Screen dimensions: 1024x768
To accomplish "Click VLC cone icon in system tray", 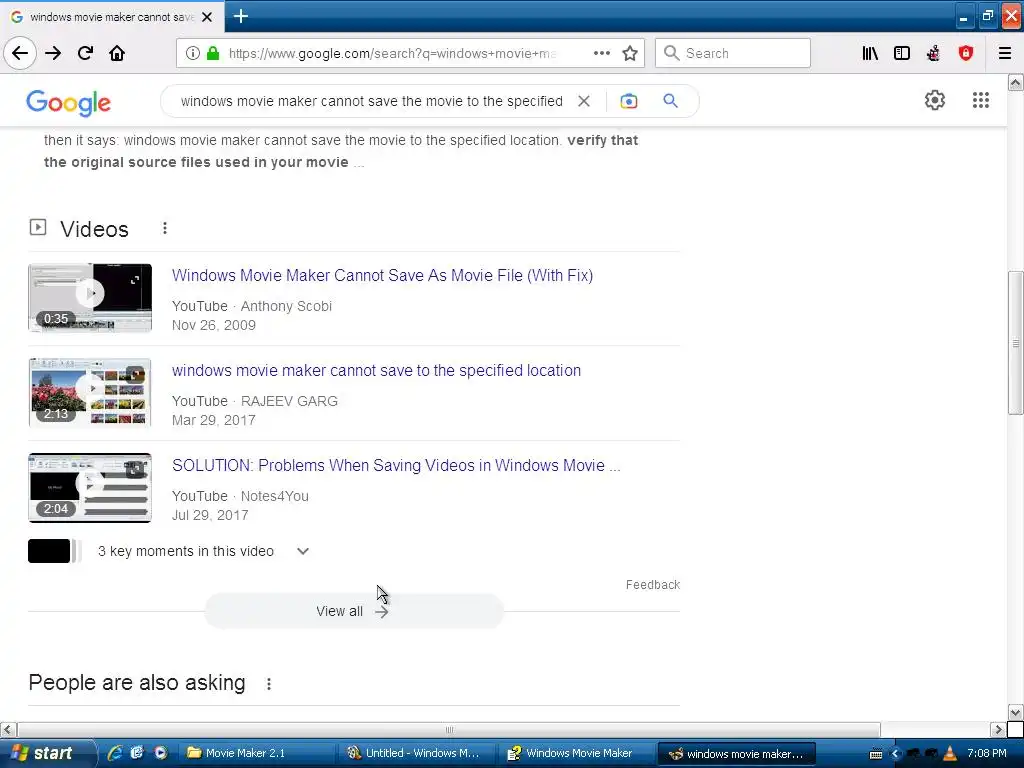I will point(950,754).
